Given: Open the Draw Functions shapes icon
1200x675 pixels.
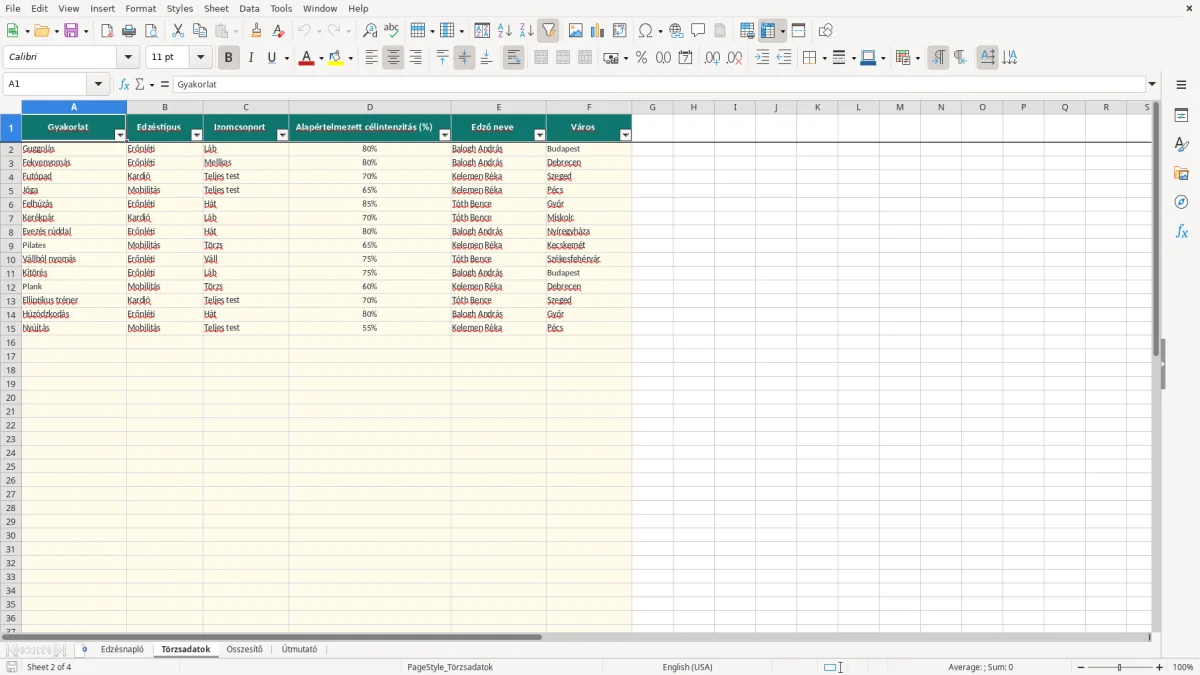Looking at the screenshot, I should (825, 31).
